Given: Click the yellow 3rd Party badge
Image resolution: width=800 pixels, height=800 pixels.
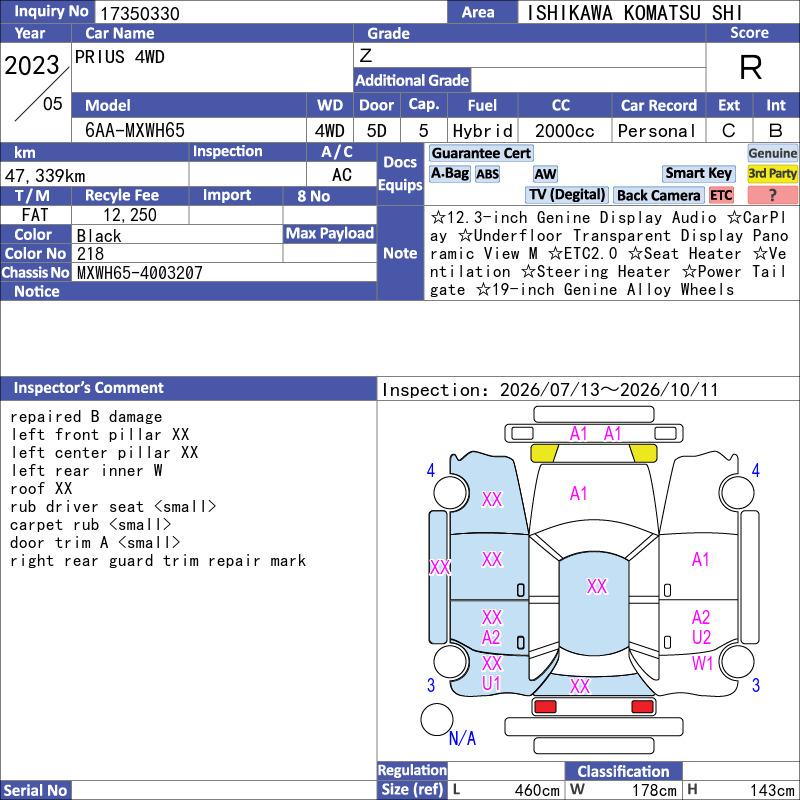Looking at the screenshot, I should [772, 173].
